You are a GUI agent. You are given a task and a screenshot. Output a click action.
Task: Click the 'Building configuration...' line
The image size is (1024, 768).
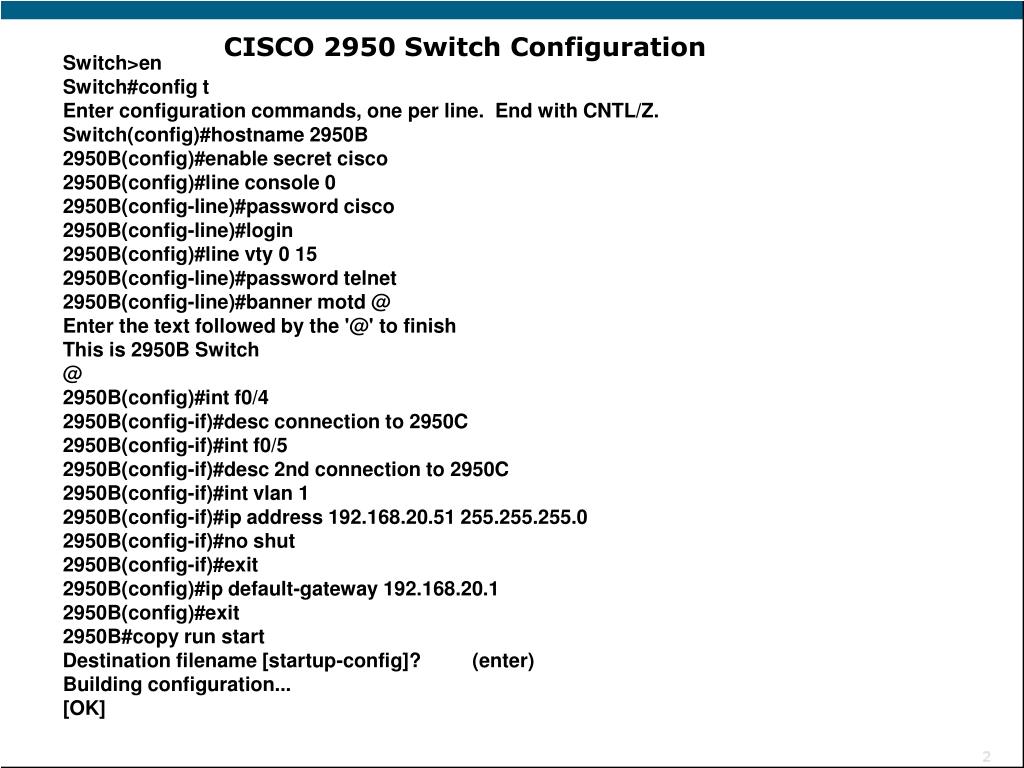point(176,685)
